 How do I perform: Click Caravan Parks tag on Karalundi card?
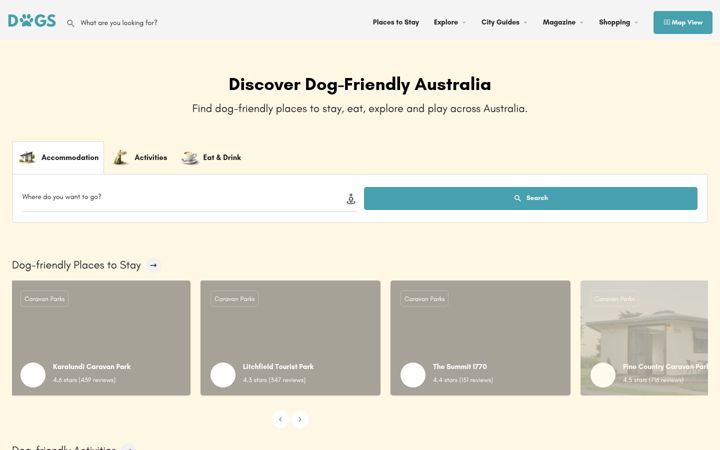pos(45,299)
